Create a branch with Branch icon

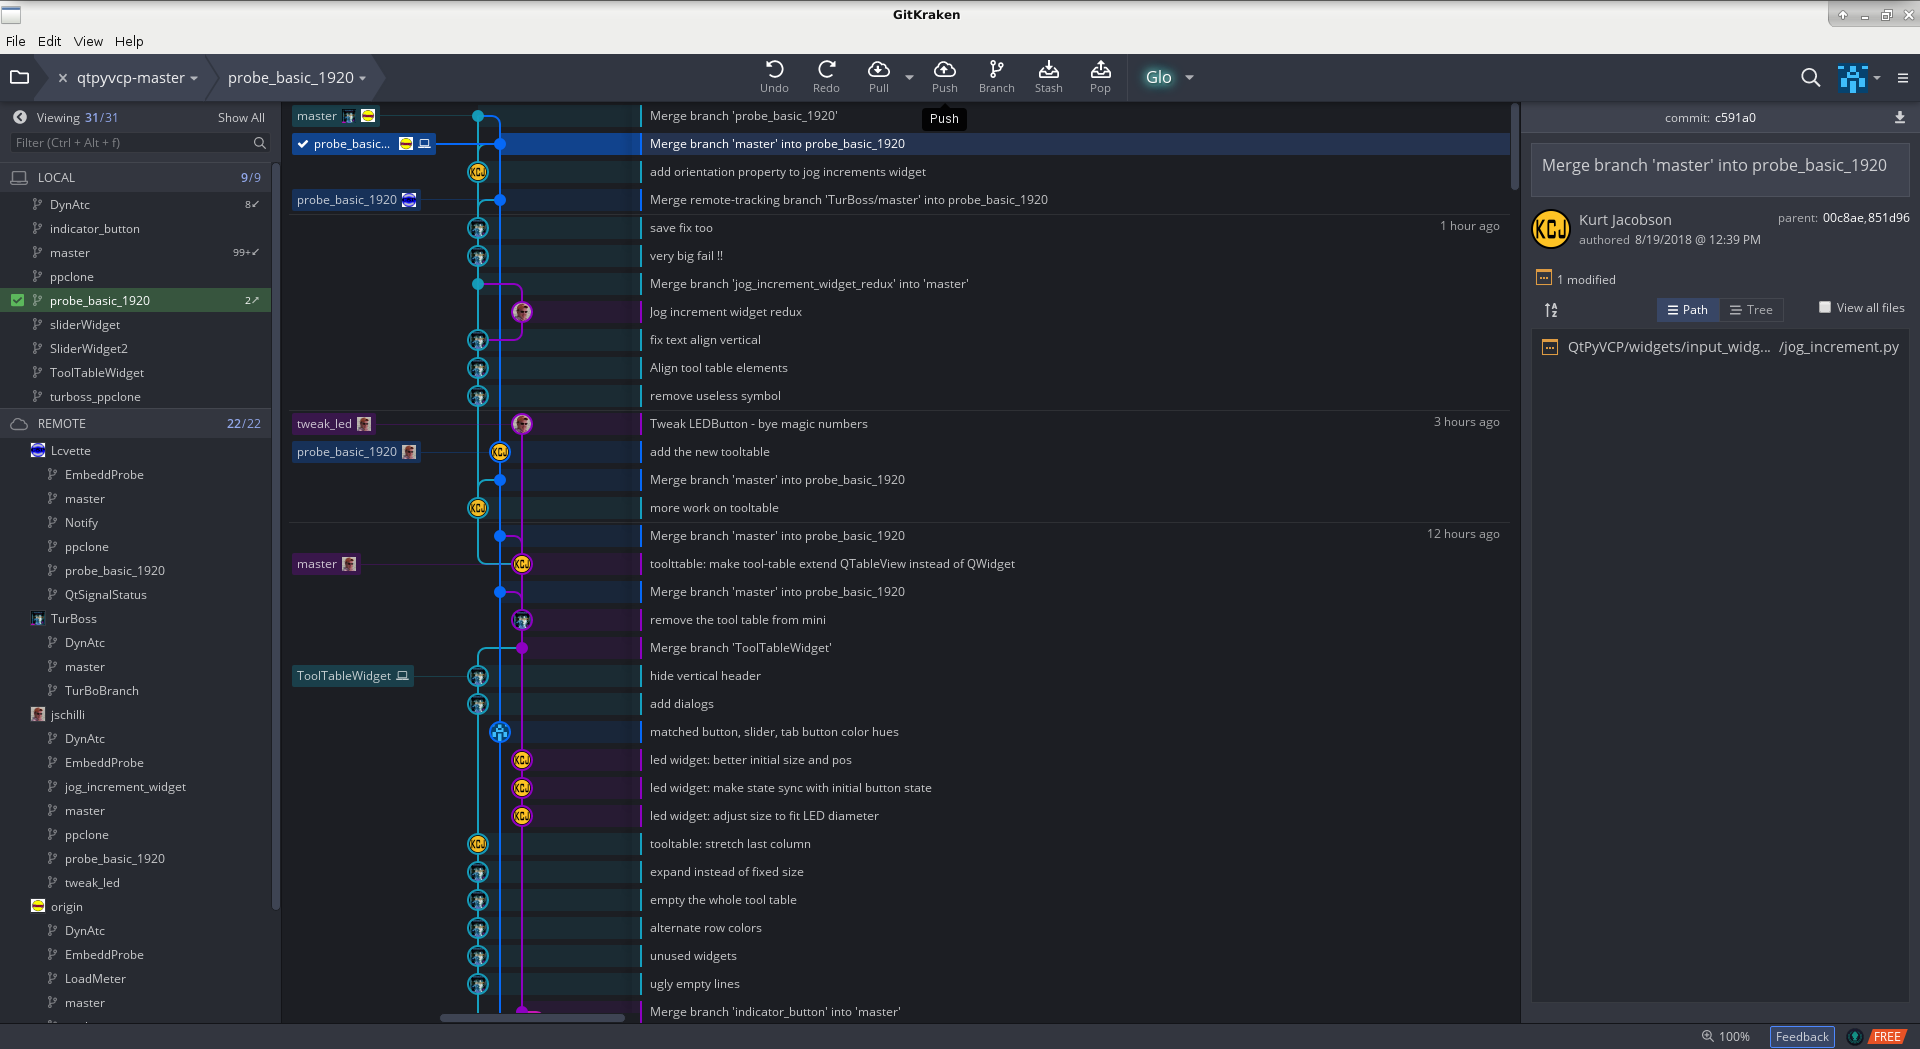996,69
